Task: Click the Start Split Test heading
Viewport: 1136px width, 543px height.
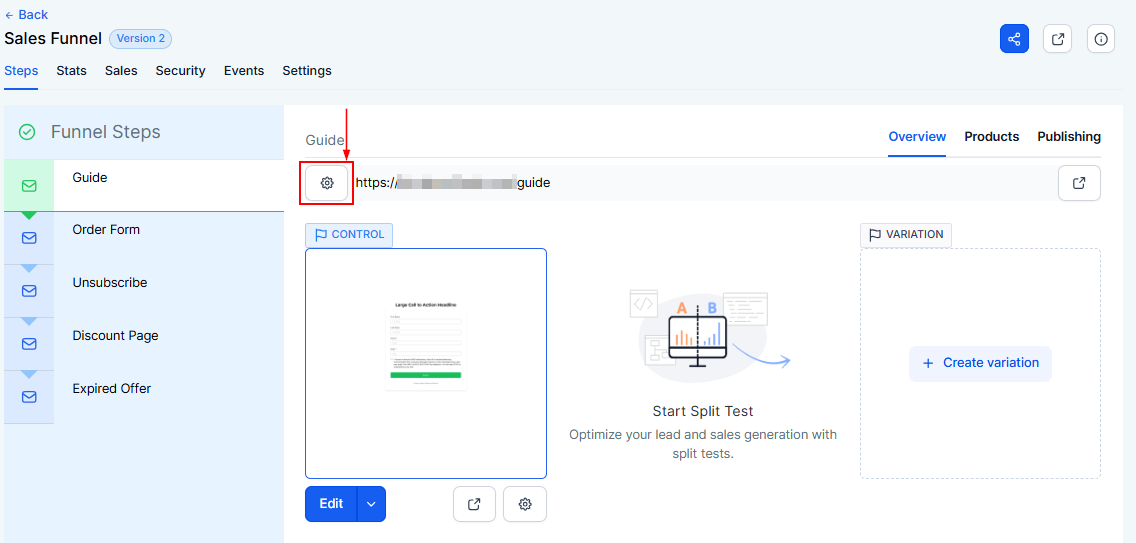Action: point(703,412)
